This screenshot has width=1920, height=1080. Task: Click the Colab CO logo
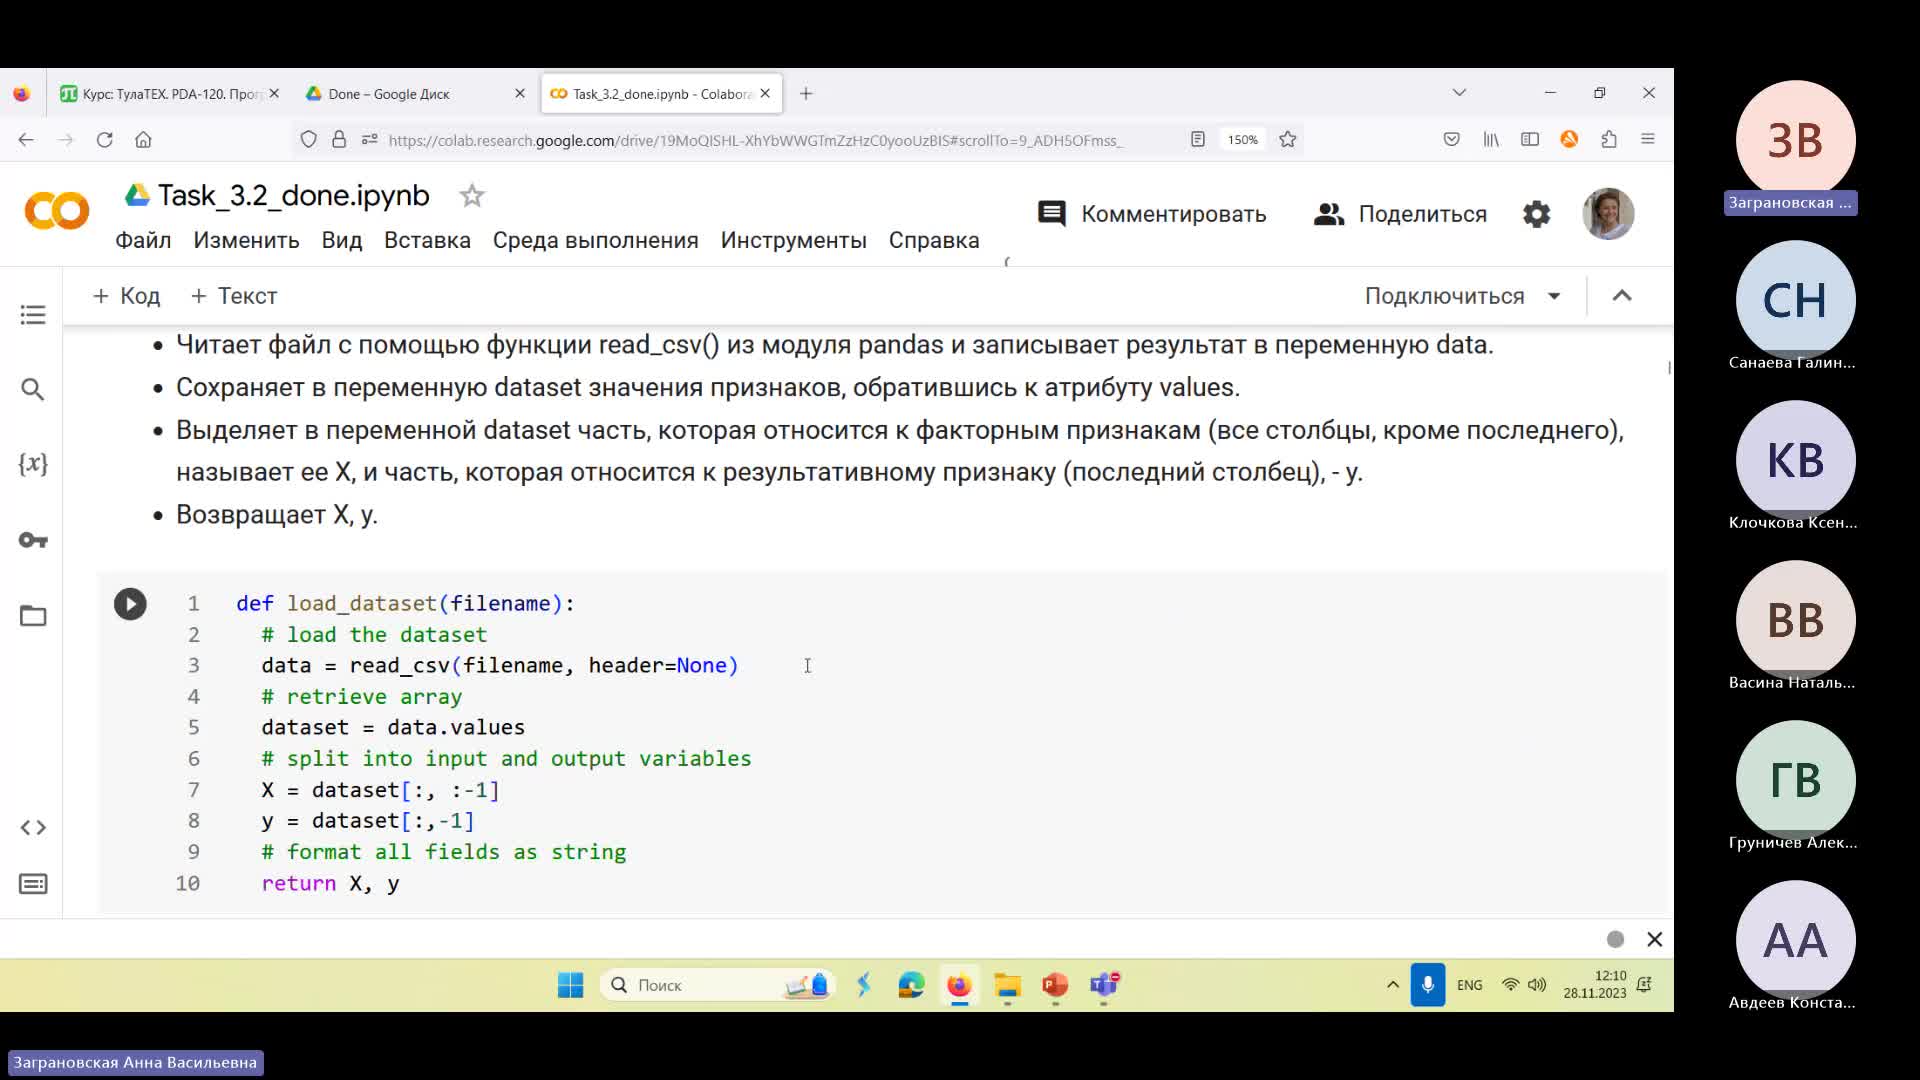tap(57, 211)
